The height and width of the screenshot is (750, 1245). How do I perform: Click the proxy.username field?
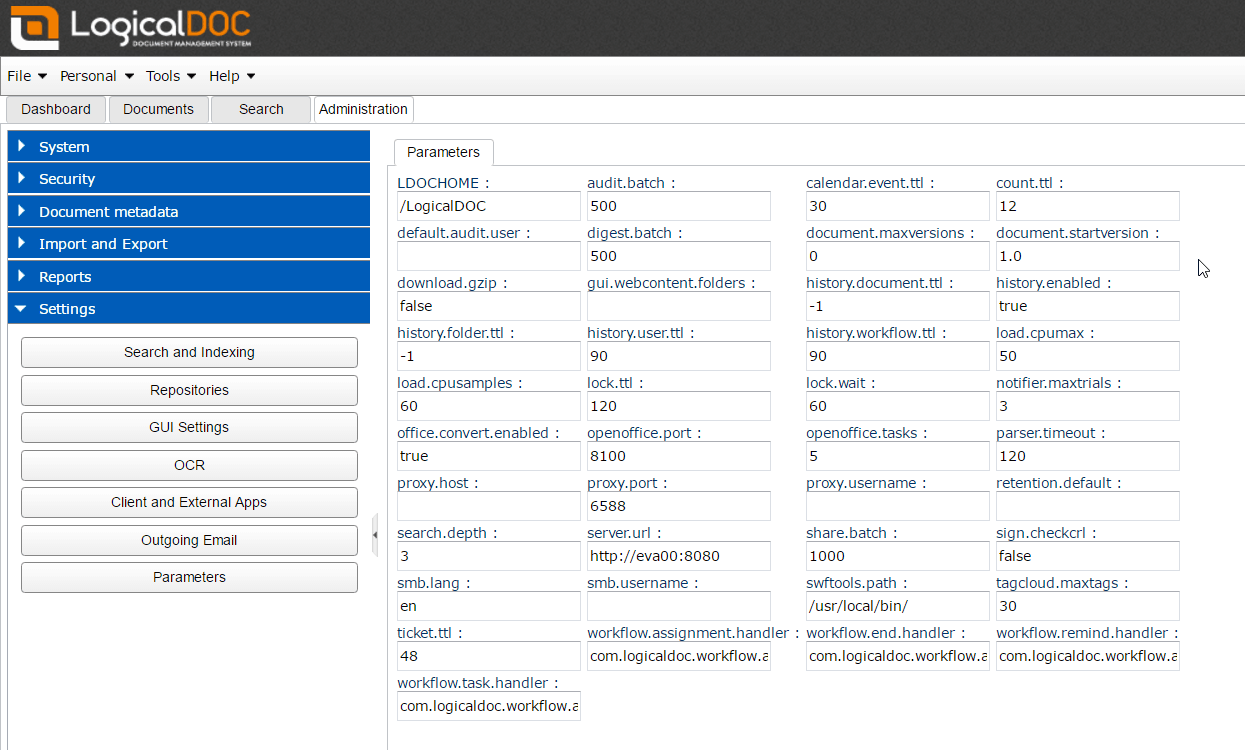pyautogui.click(x=897, y=506)
